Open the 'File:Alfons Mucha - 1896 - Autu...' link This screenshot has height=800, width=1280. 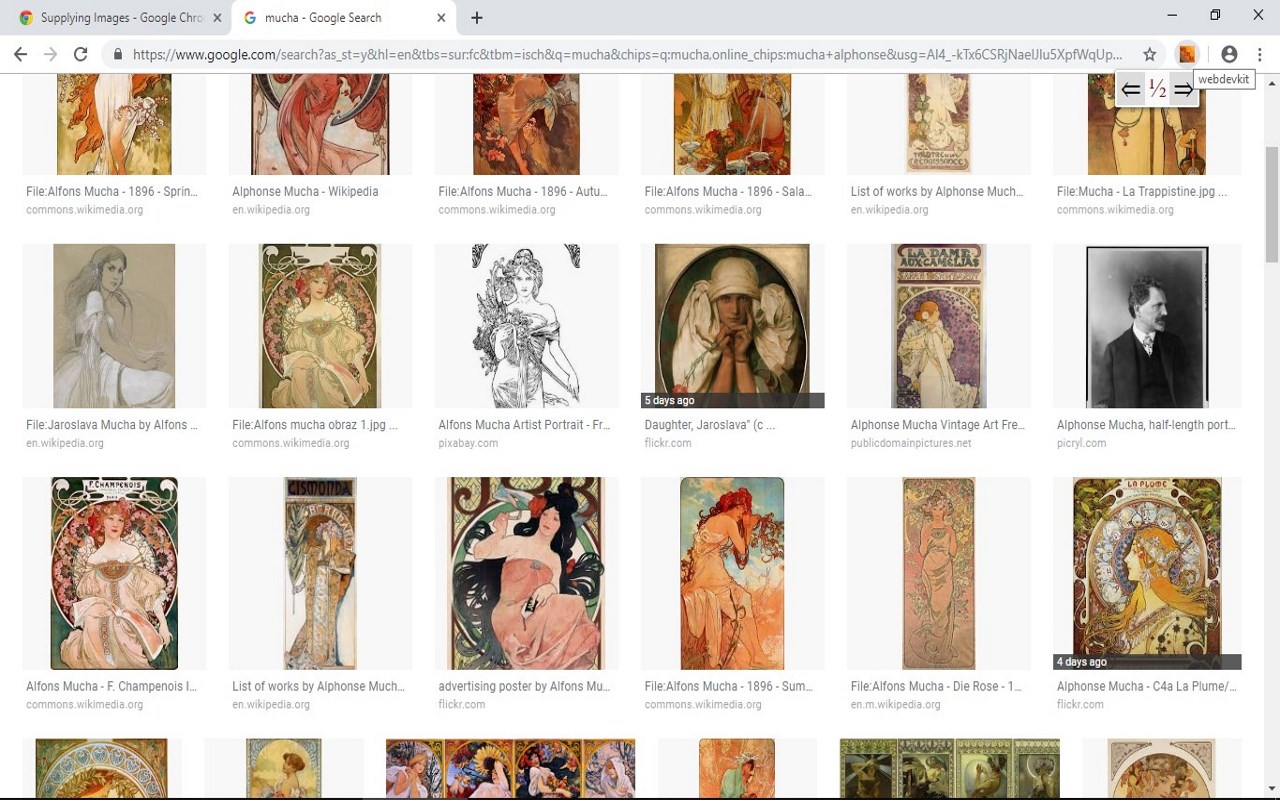[x=523, y=191]
